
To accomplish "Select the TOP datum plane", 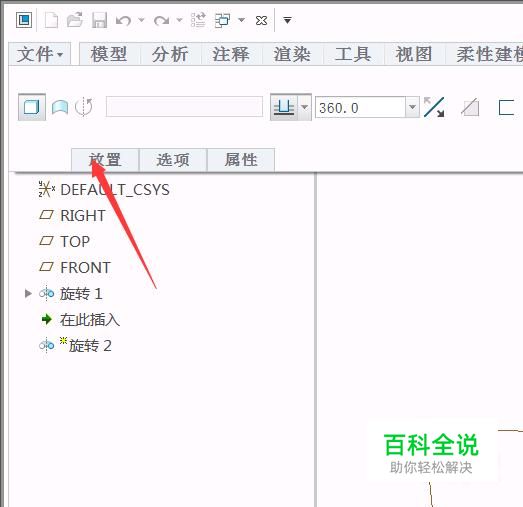I will [x=75, y=241].
